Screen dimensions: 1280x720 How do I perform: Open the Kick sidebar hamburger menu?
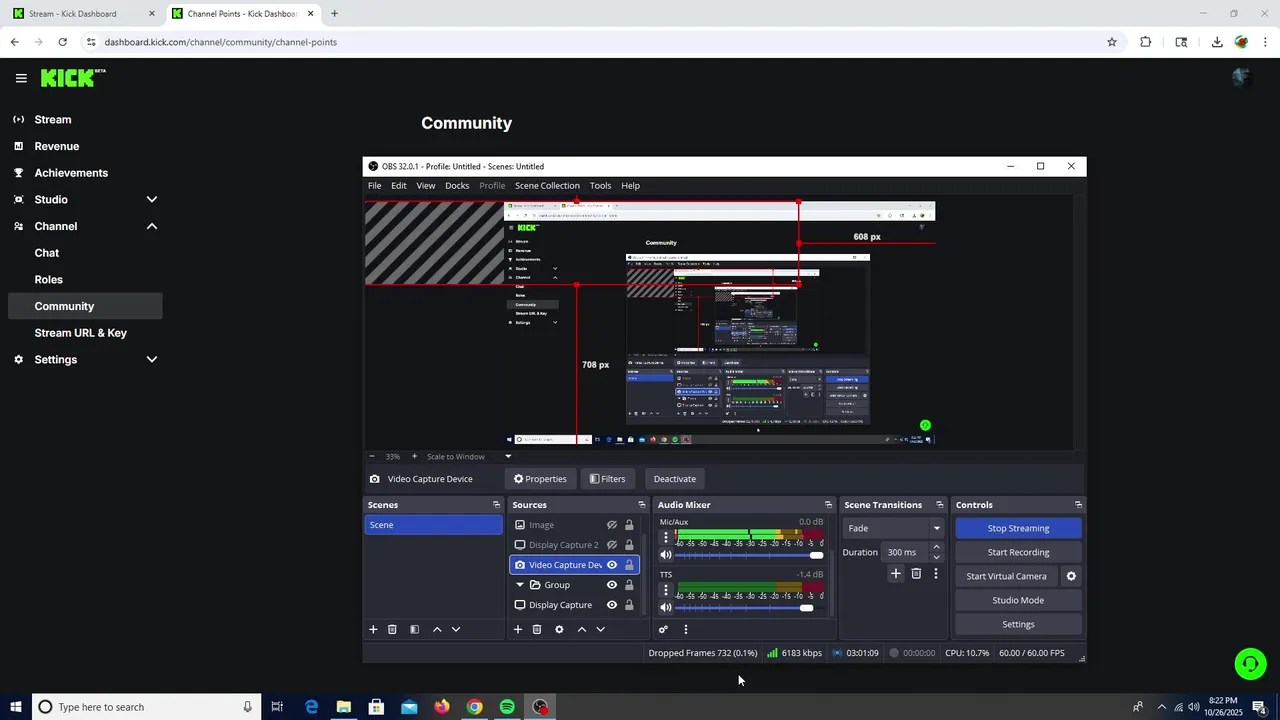pyautogui.click(x=21, y=78)
